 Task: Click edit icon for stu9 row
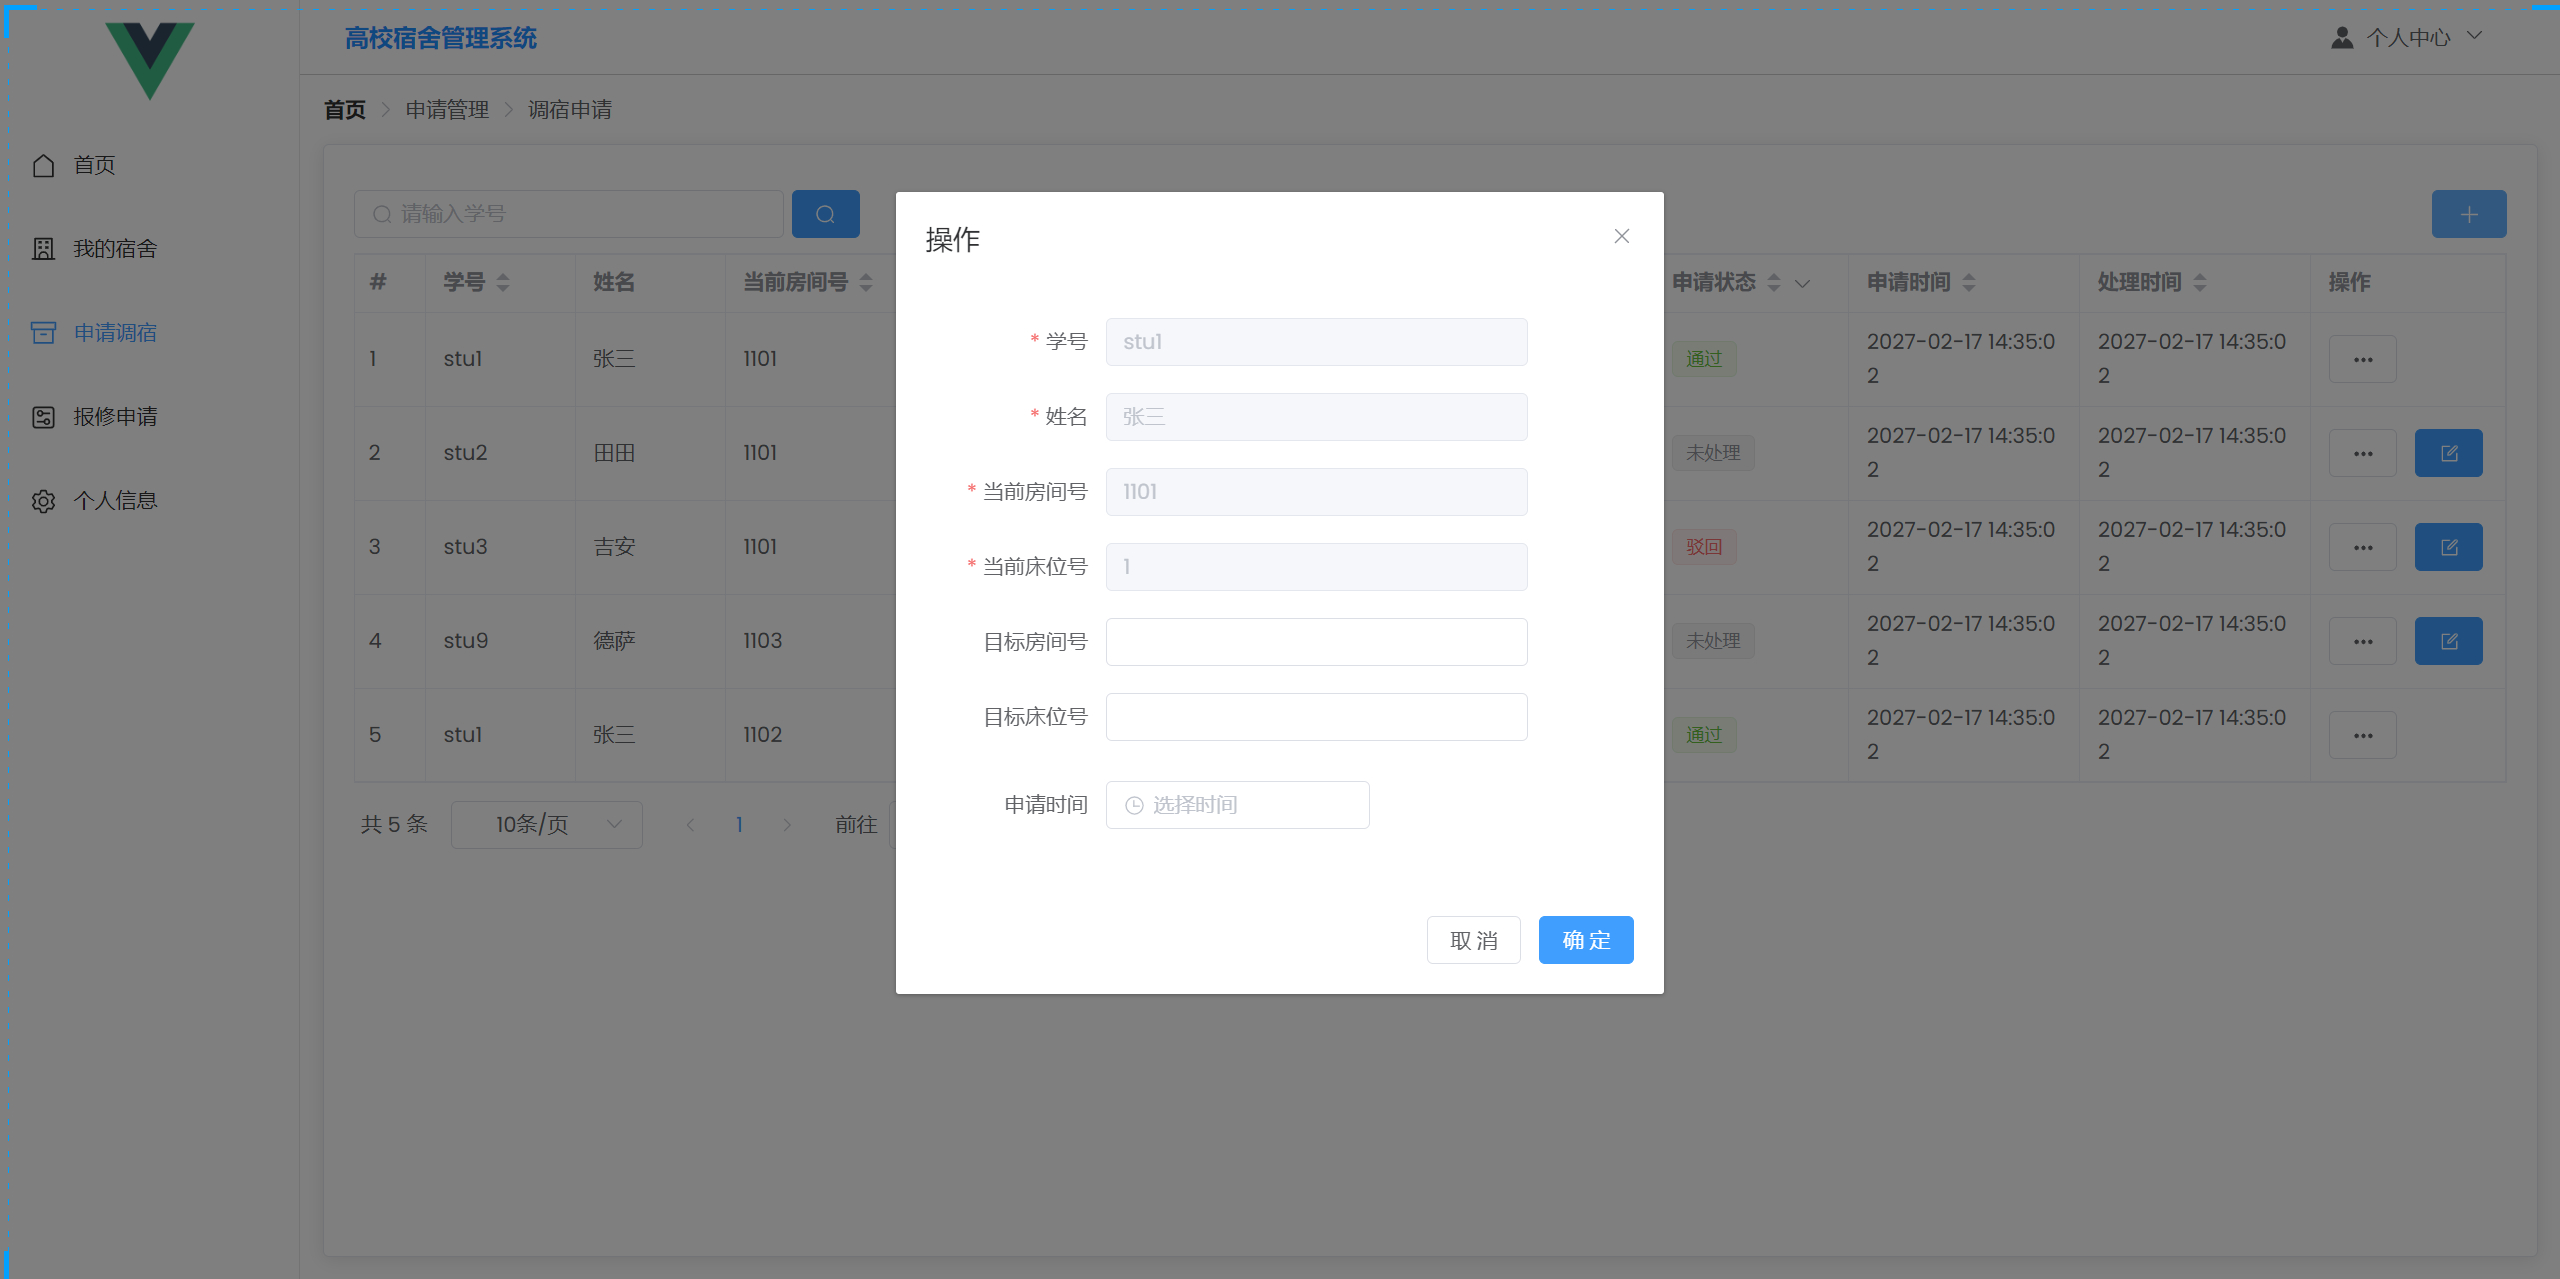[2448, 641]
